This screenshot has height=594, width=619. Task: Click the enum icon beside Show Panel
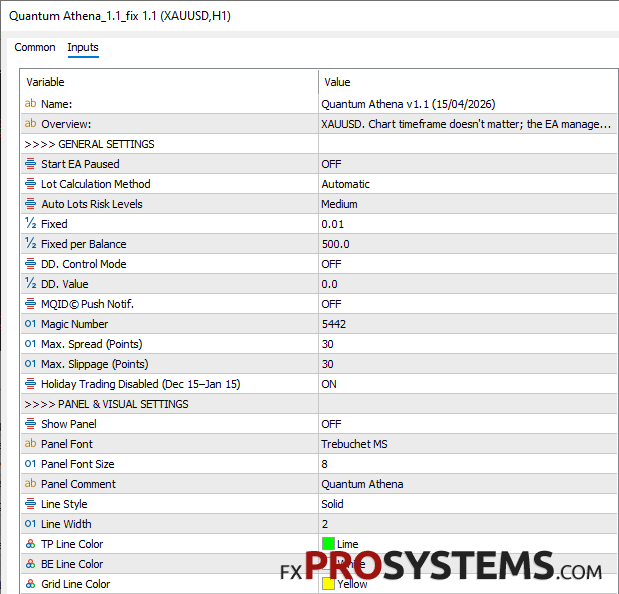[30, 423]
